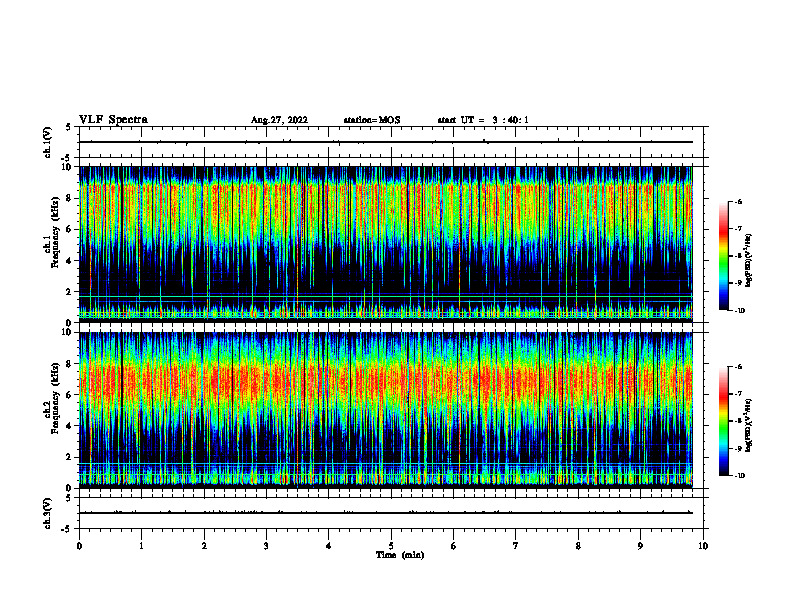
Task: Click the ch.1 spectrogram color scale bar
Action: pos(724,256)
